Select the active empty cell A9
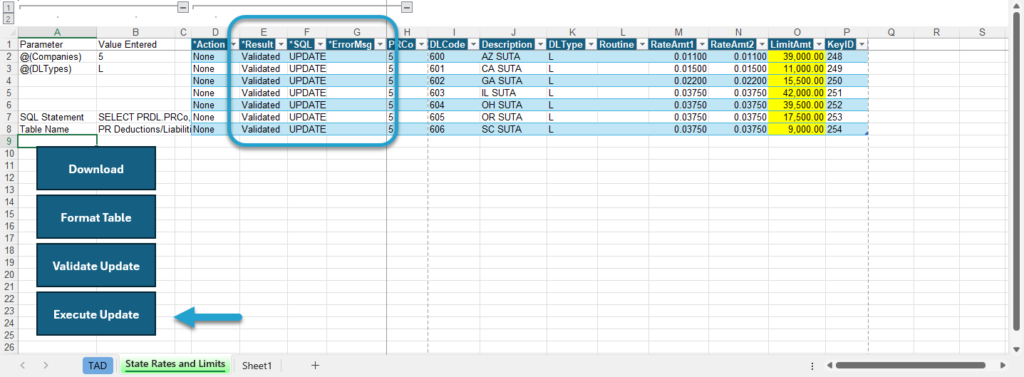 point(57,141)
